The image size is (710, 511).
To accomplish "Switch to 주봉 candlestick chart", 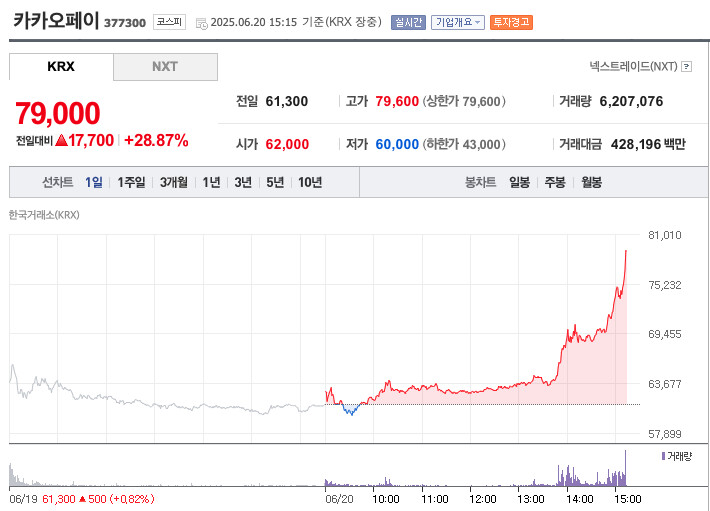I will click(x=555, y=182).
